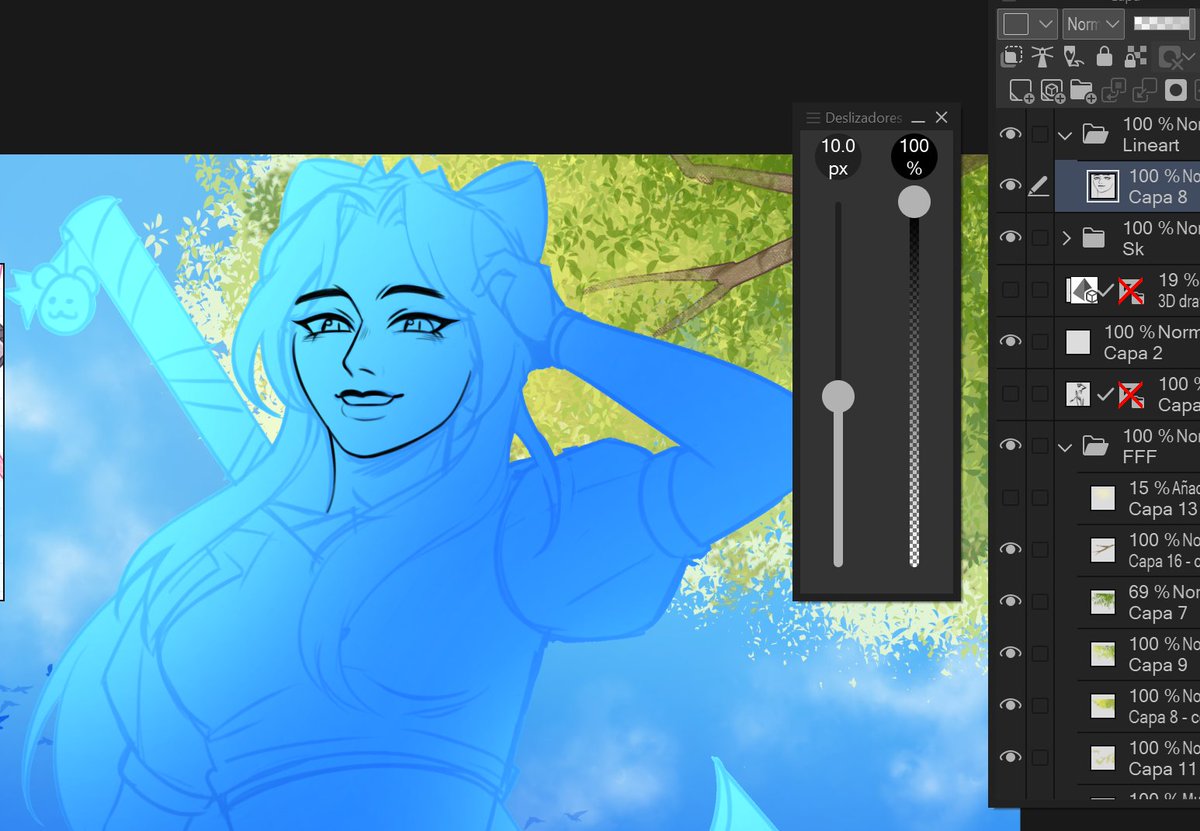The image size is (1200, 831).
Task: Click the brush size slider handle
Action: pyautogui.click(x=838, y=397)
